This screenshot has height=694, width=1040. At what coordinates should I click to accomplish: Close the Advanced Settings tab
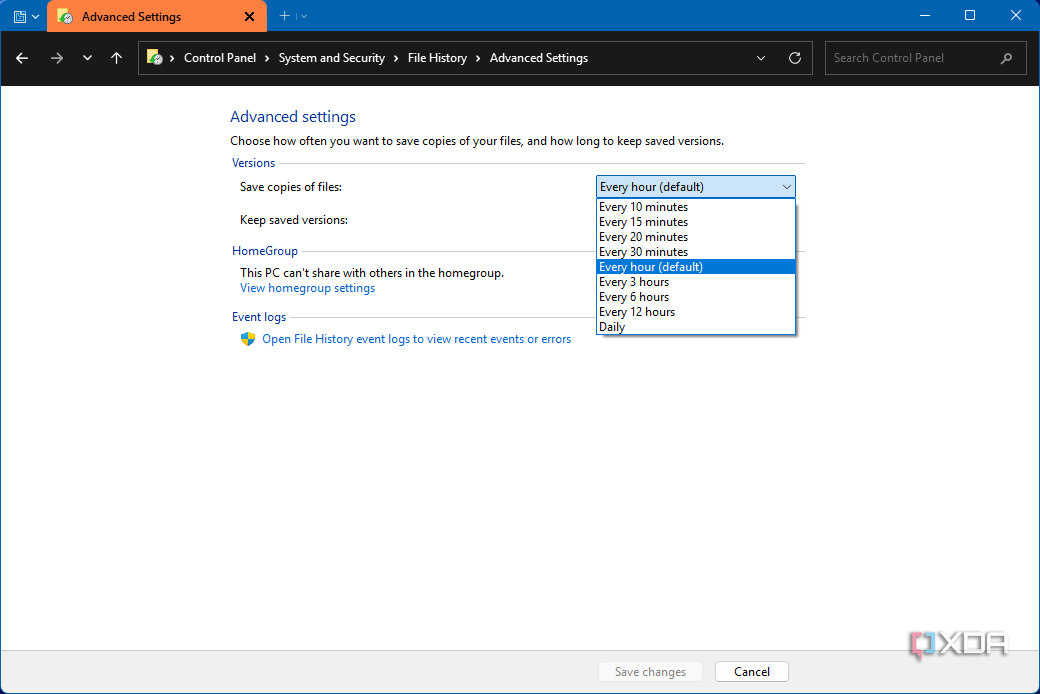click(x=249, y=17)
